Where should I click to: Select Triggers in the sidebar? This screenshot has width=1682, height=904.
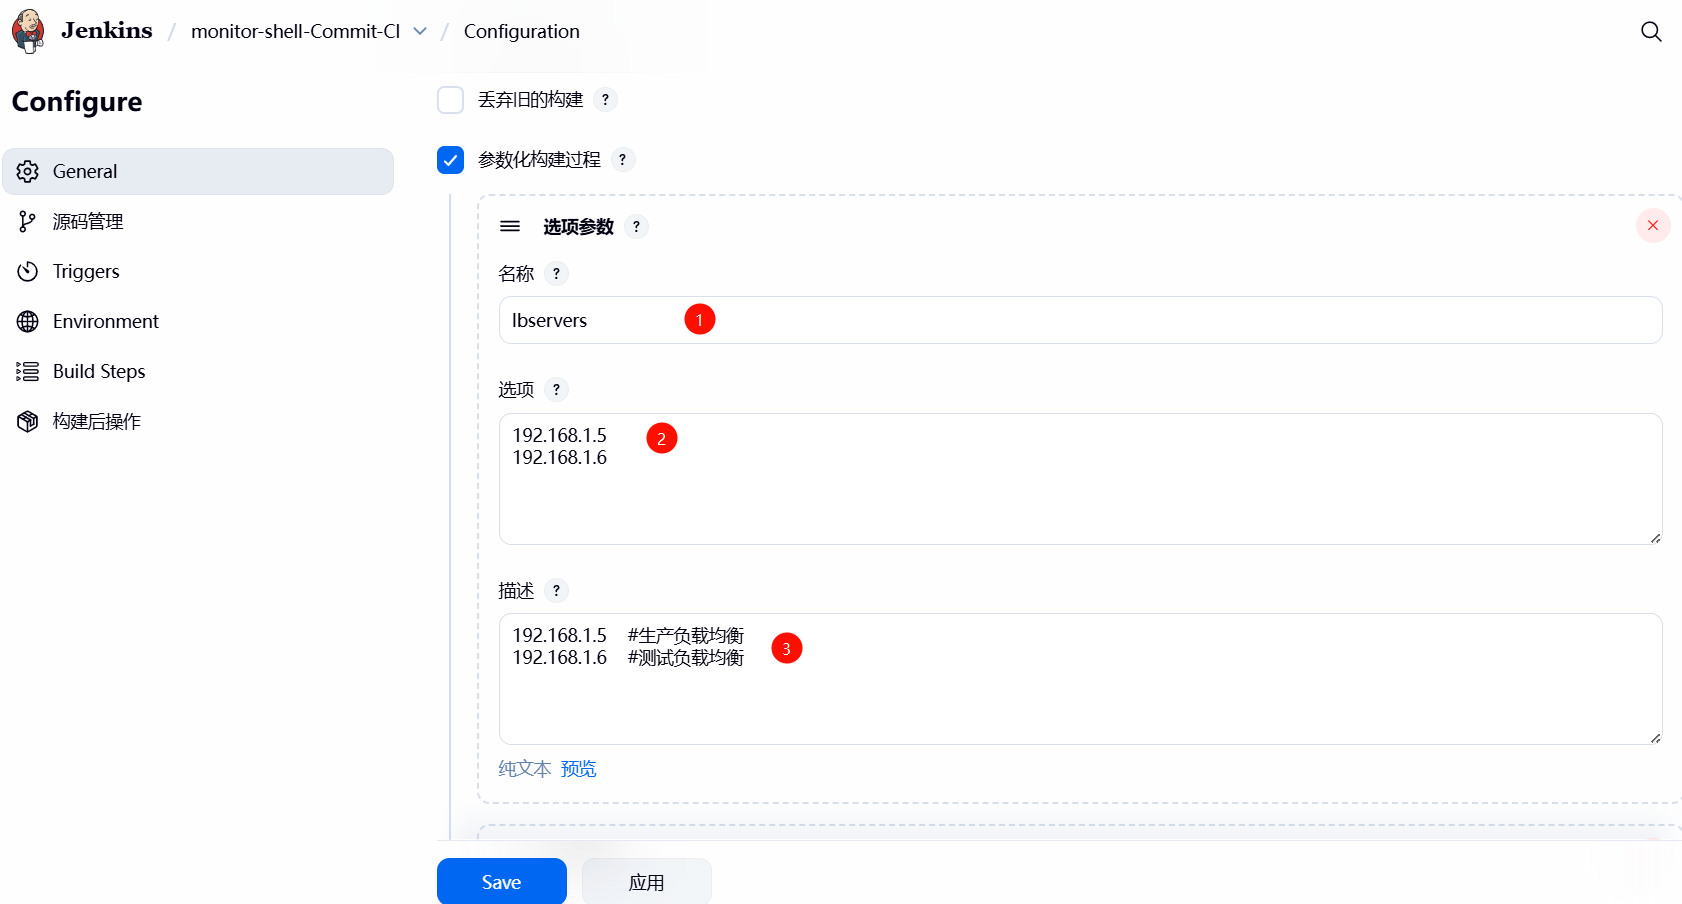[86, 272]
